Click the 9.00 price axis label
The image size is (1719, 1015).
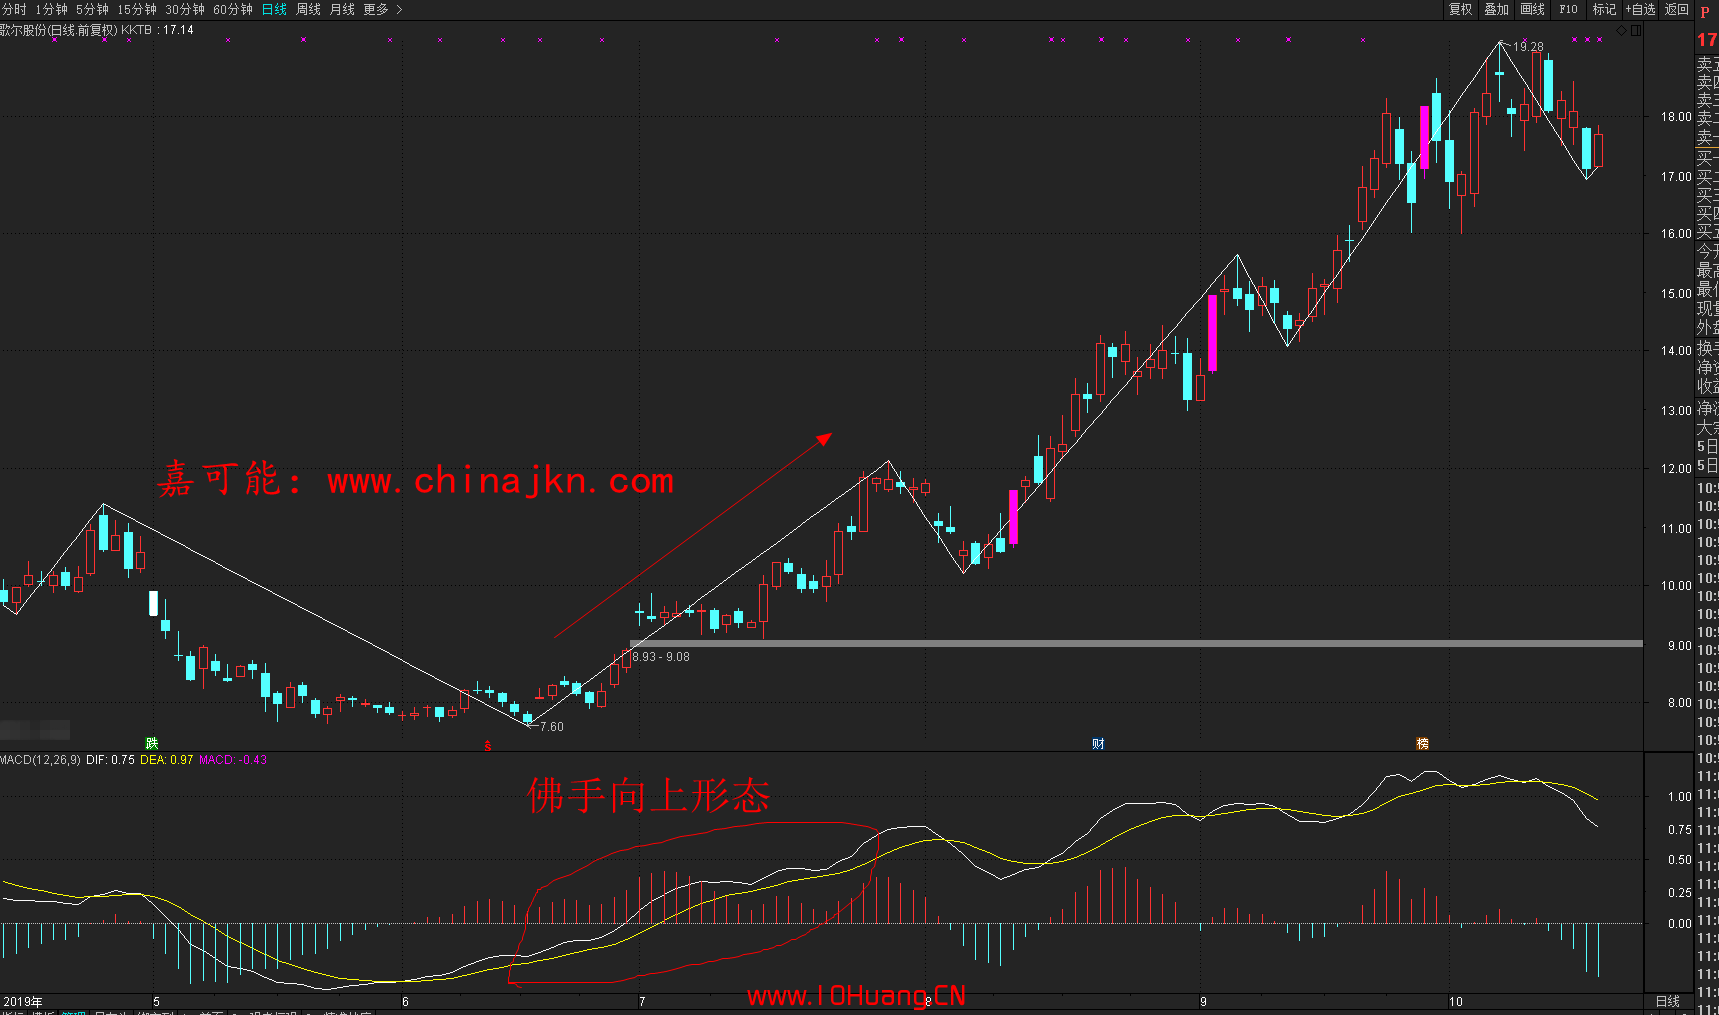click(1679, 646)
